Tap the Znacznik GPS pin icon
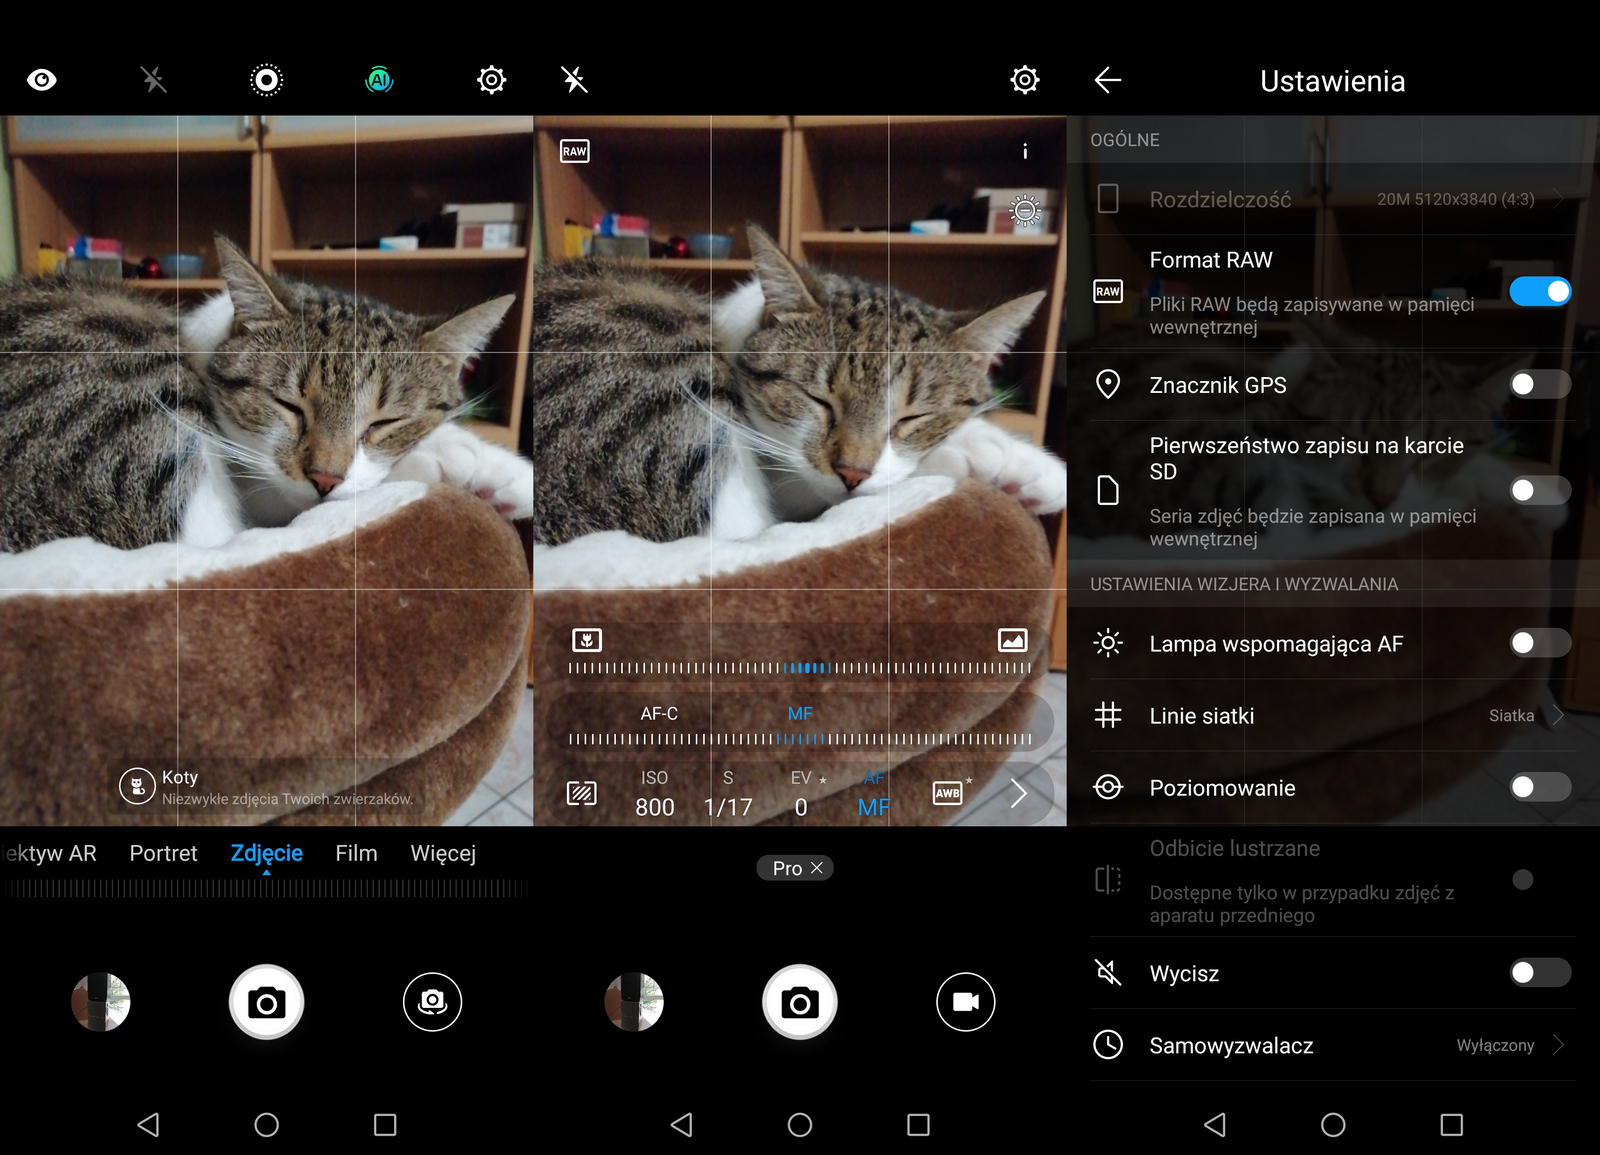Image resolution: width=1600 pixels, height=1155 pixels. [1108, 384]
